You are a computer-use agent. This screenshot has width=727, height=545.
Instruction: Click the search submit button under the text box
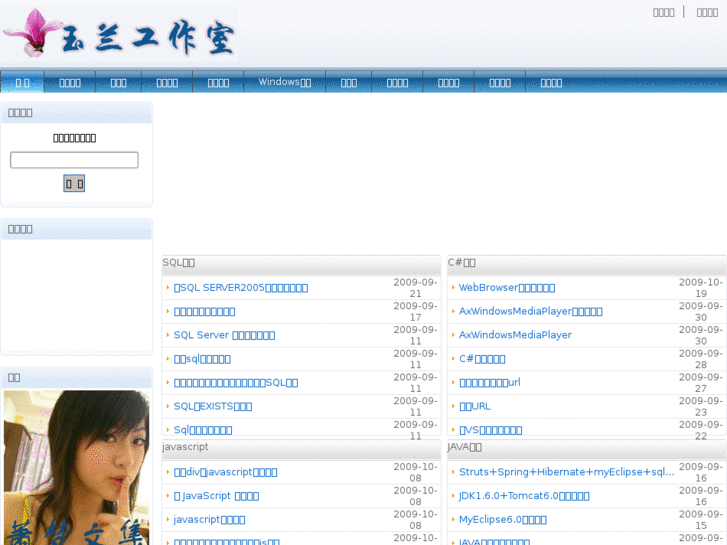pyautogui.click(x=74, y=183)
